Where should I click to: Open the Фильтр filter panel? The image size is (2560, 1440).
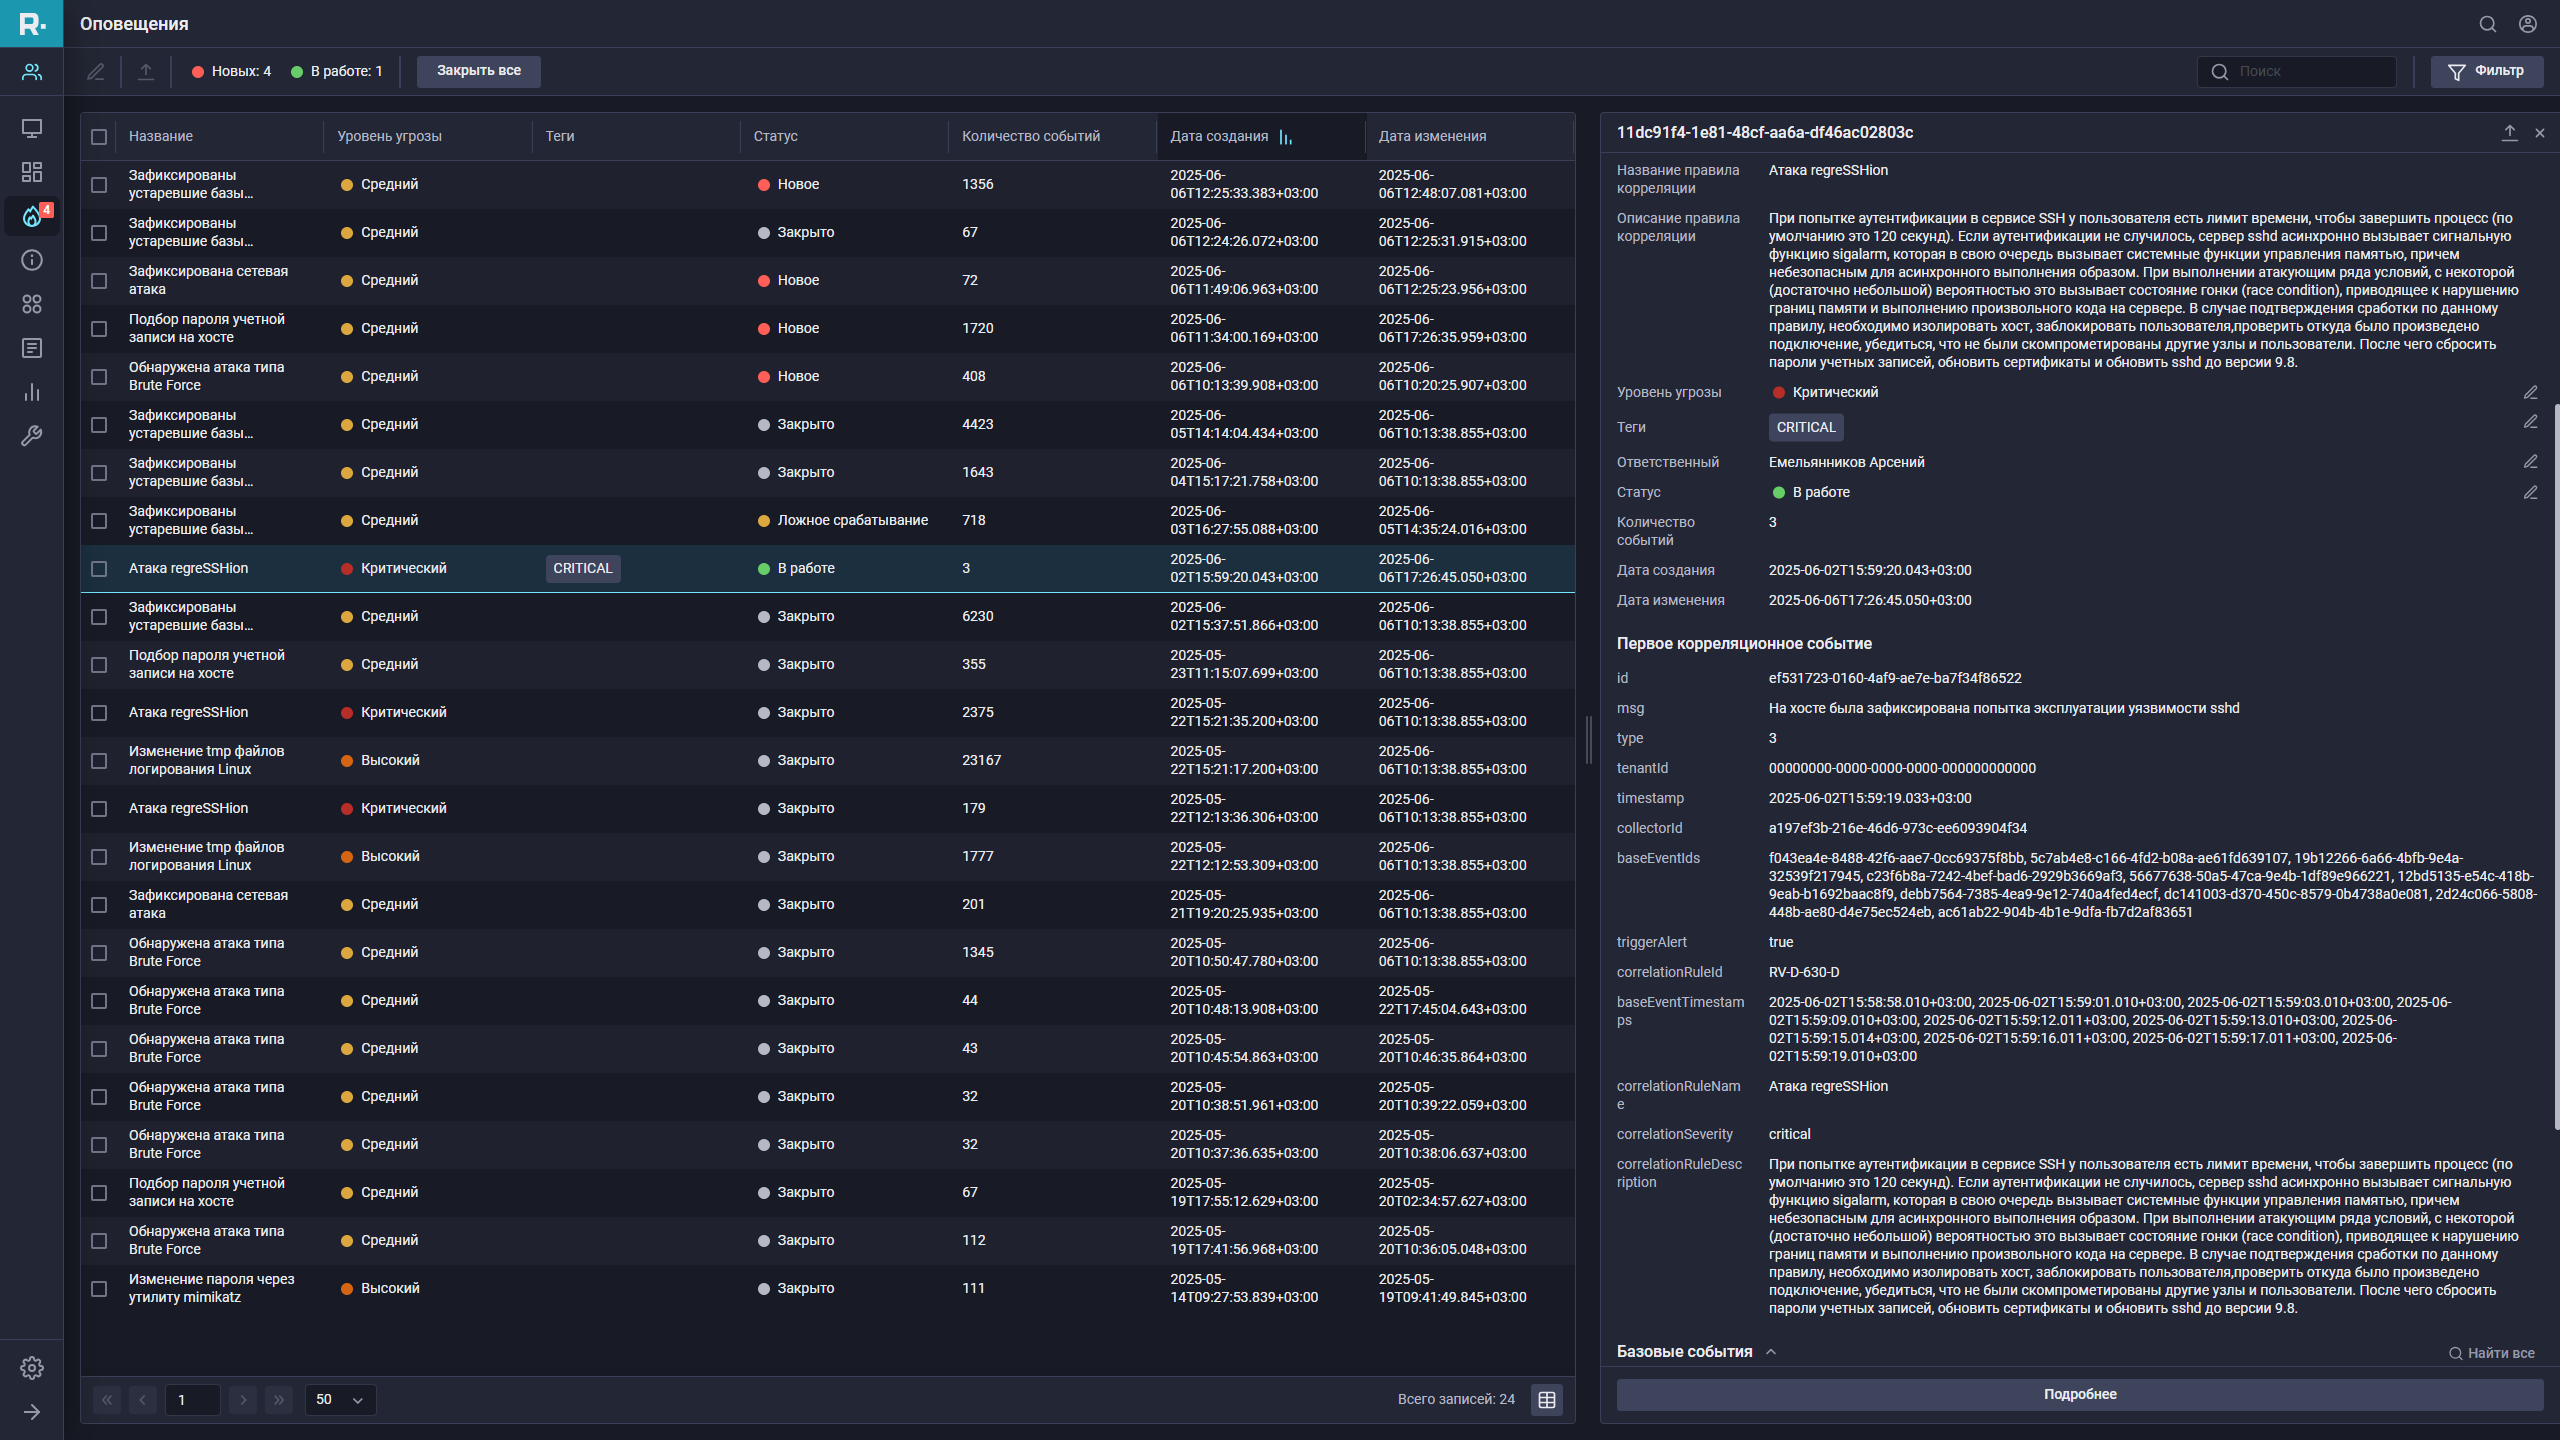pyautogui.click(x=2486, y=71)
